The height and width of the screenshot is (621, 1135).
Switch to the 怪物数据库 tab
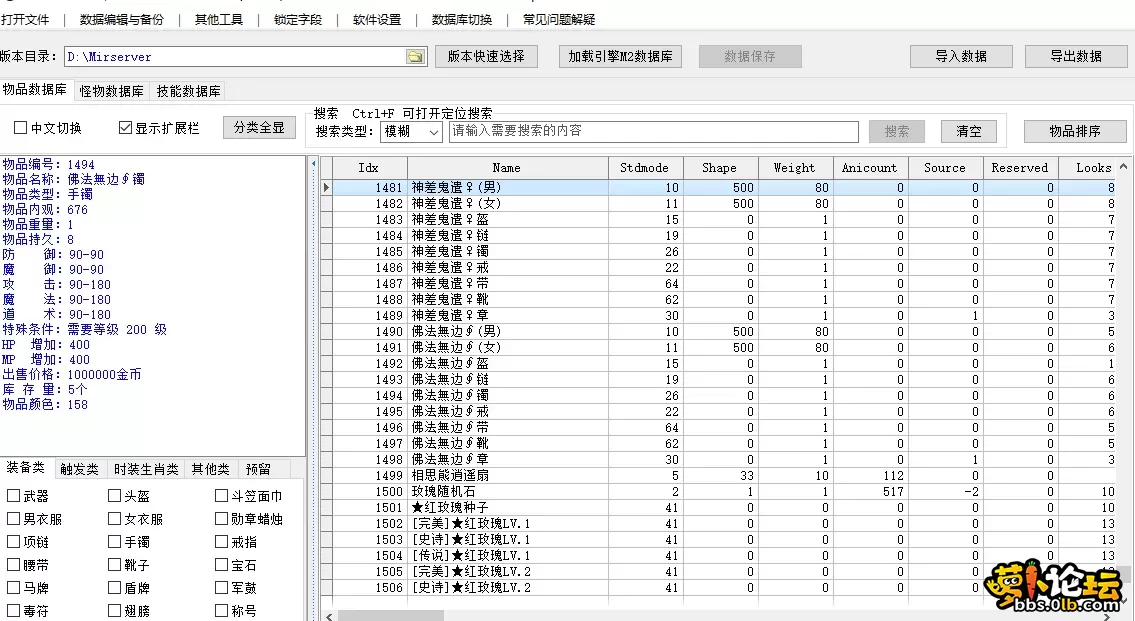coord(111,90)
